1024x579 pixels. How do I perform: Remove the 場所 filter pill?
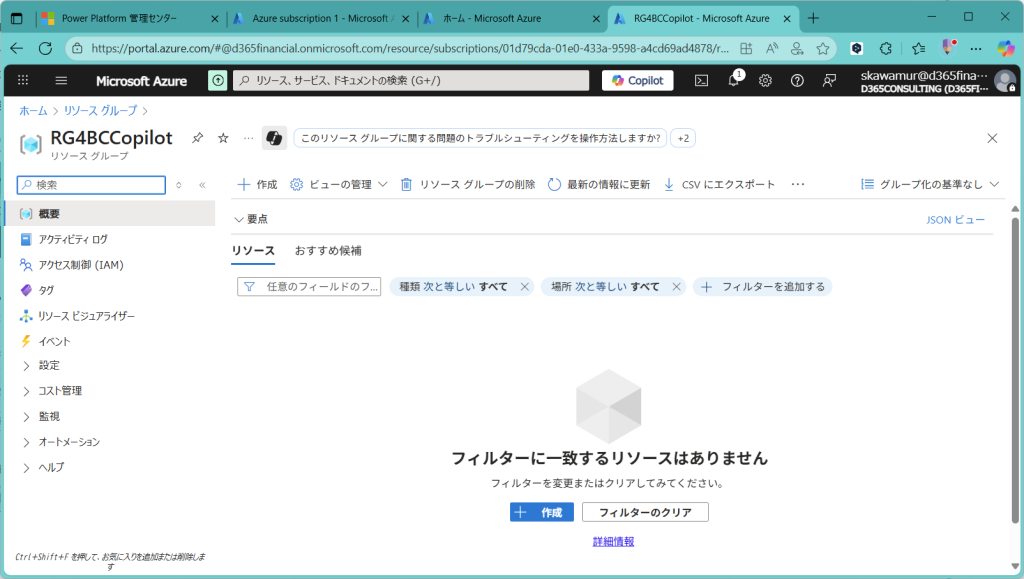[676, 287]
